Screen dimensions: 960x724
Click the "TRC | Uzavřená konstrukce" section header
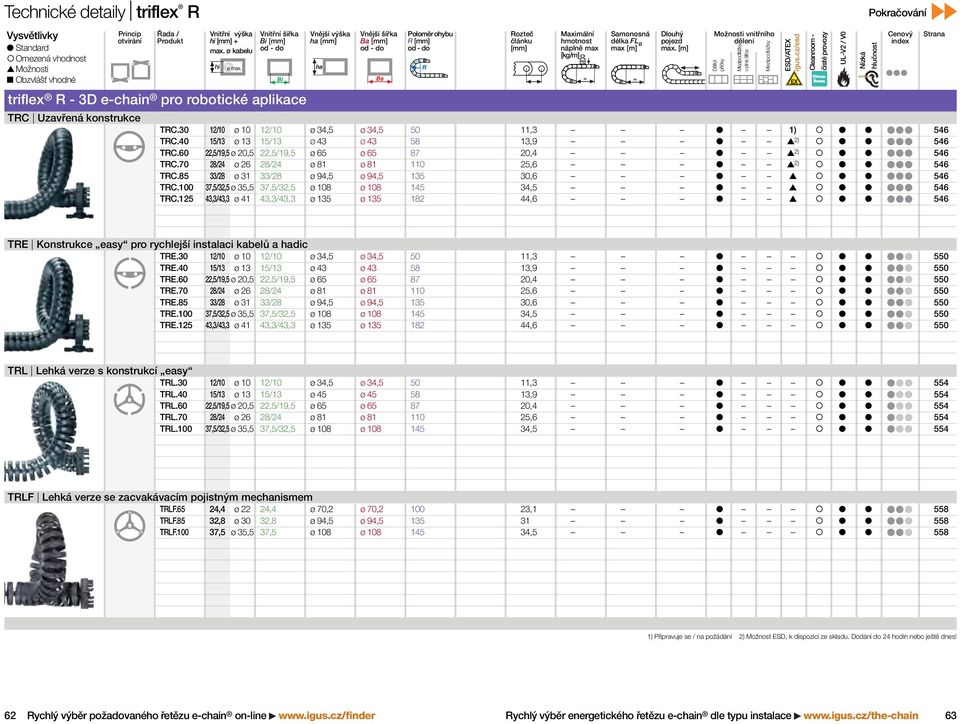point(480,118)
